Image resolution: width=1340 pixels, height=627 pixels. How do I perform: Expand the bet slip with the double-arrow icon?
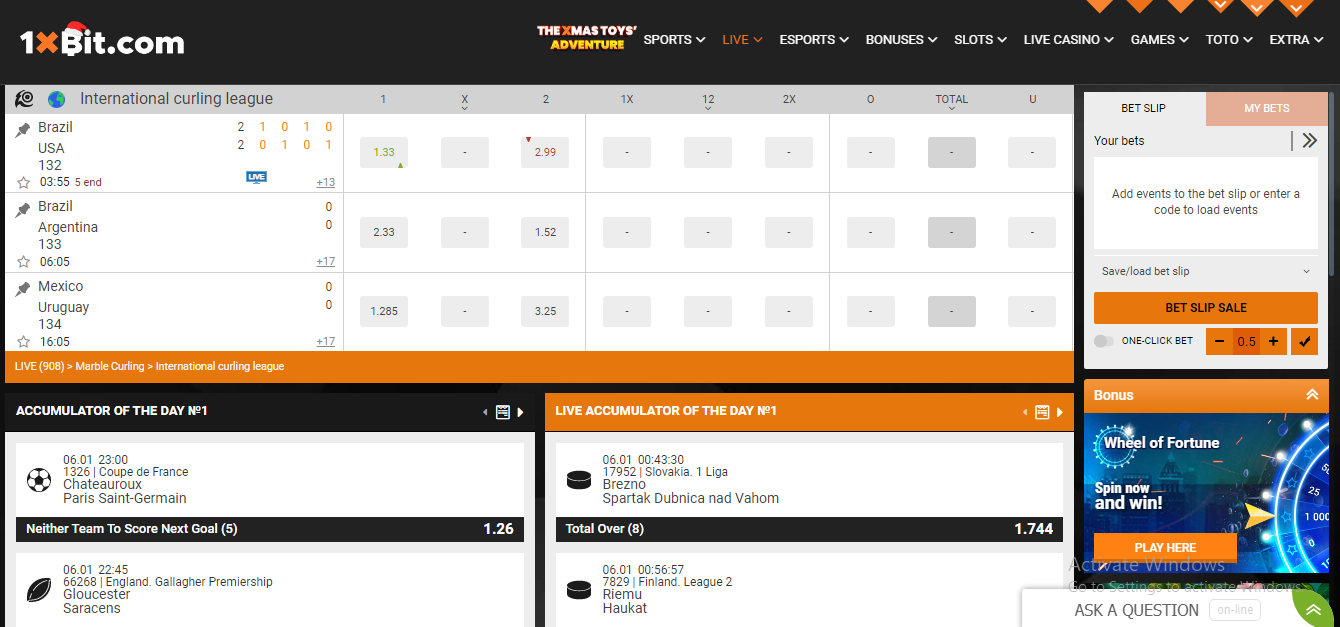point(1310,140)
